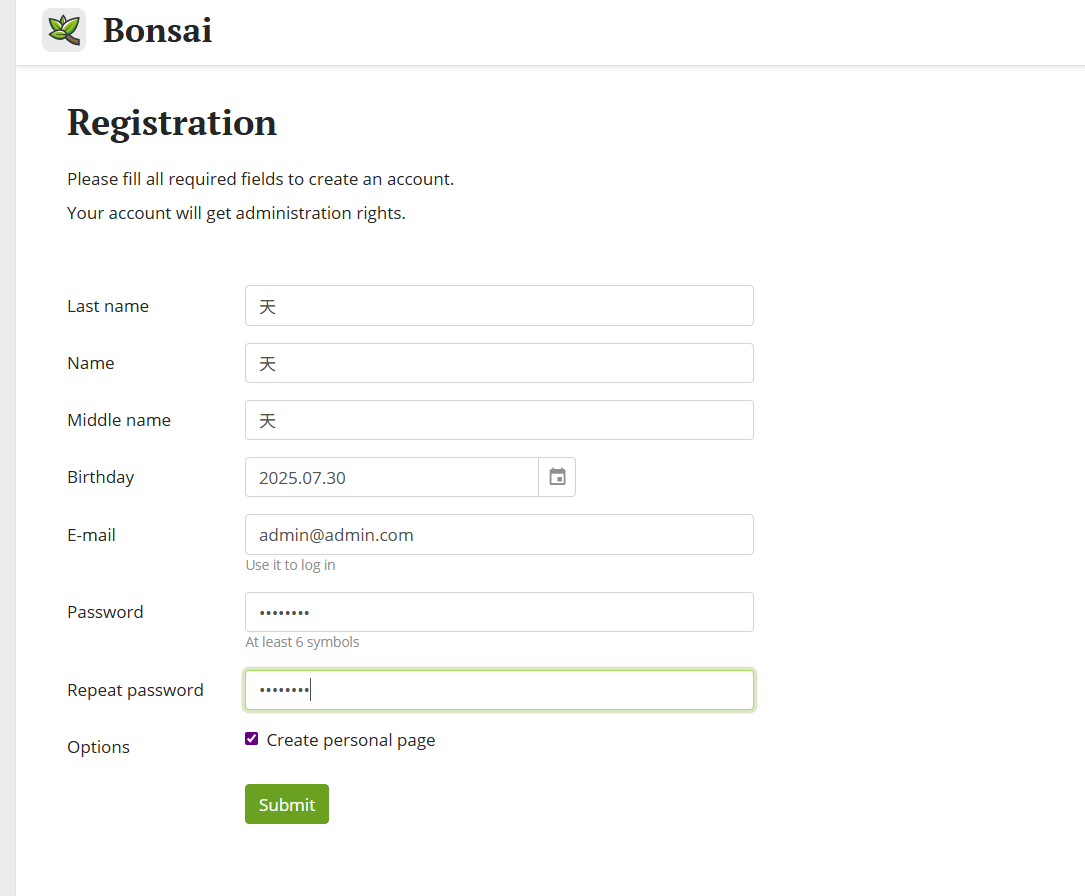This screenshot has height=896, width=1085.
Task: Click the Password label text
Action: click(x=105, y=612)
